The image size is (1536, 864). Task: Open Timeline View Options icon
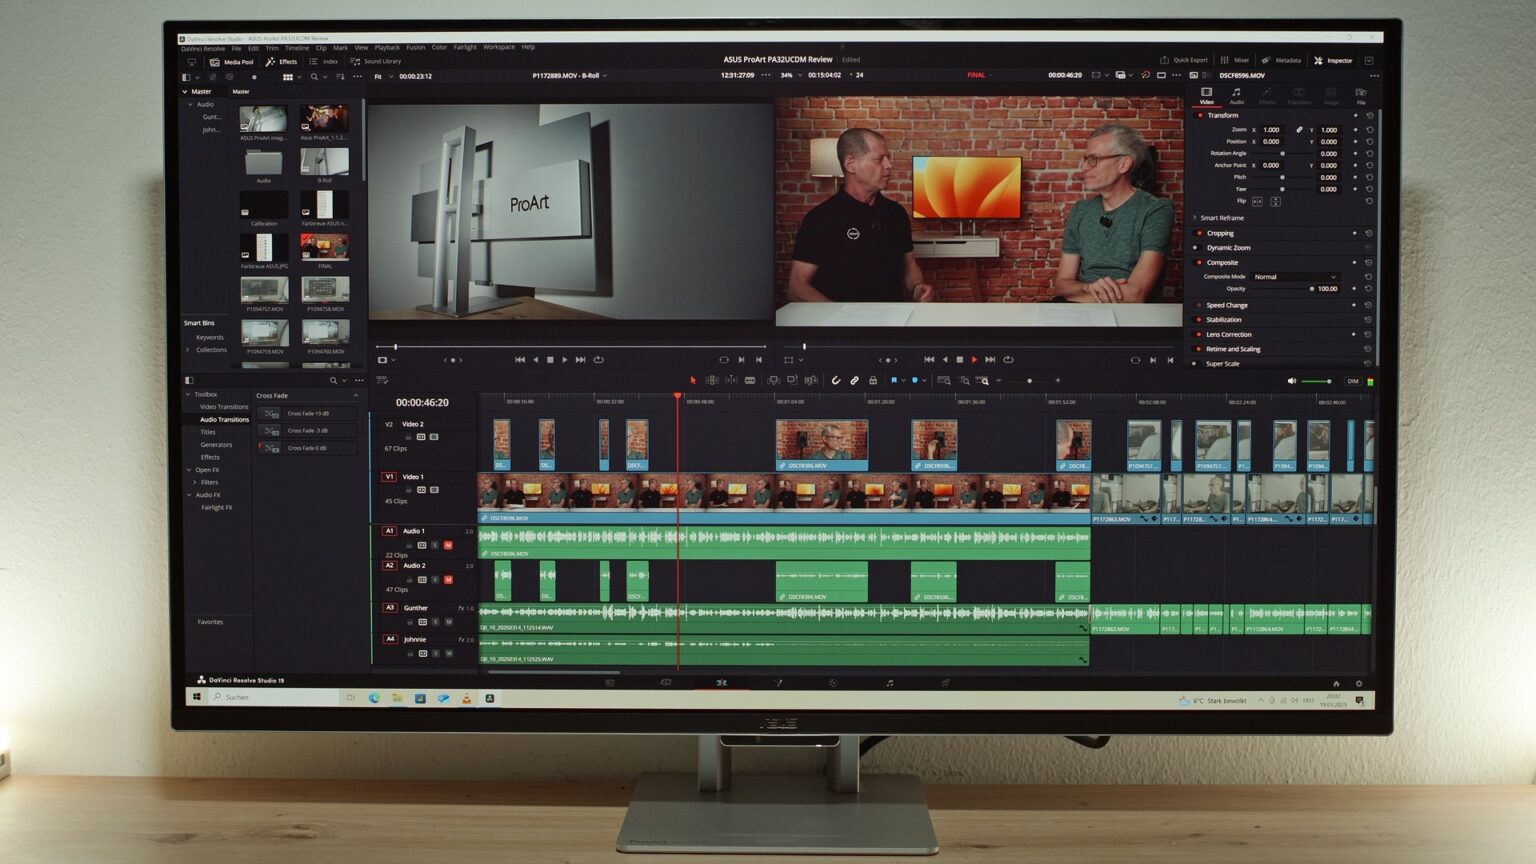(x=381, y=380)
